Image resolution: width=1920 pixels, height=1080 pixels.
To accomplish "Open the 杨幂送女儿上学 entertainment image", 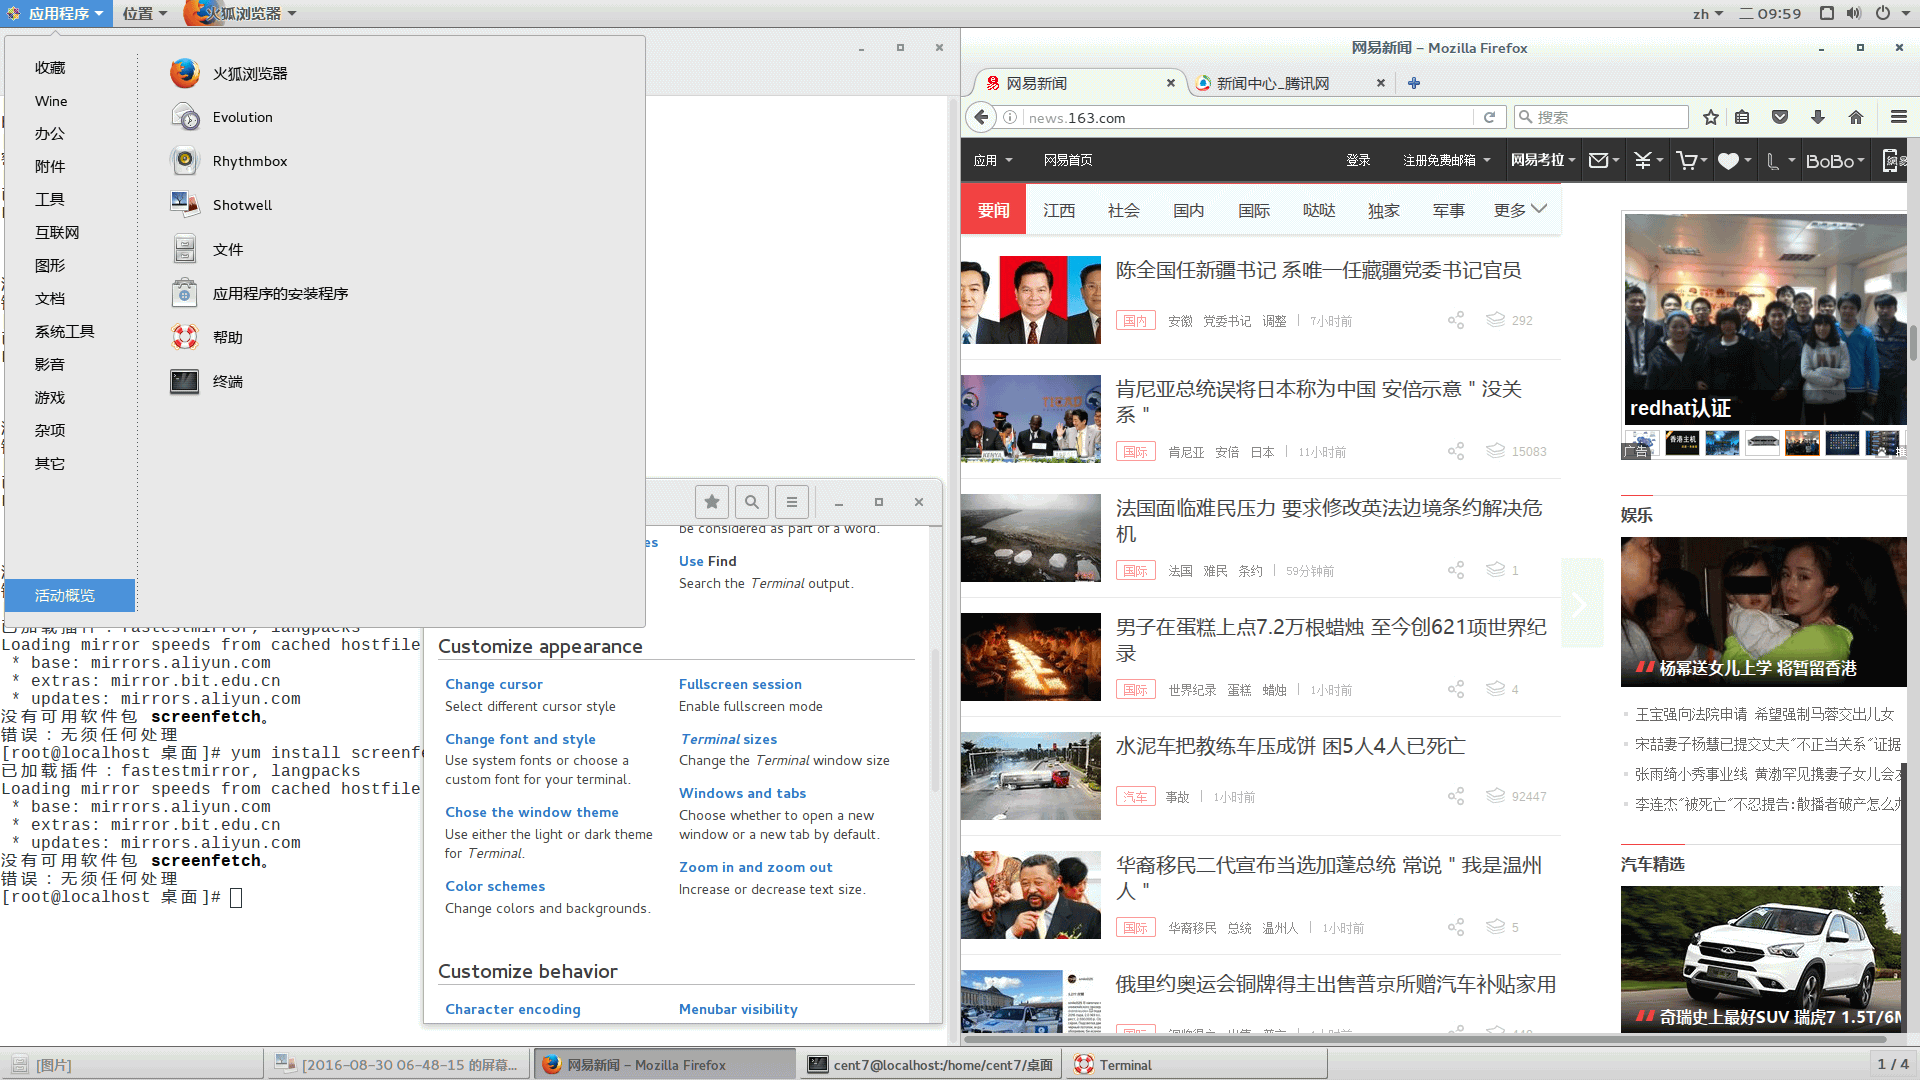I will pos(1763,611).
